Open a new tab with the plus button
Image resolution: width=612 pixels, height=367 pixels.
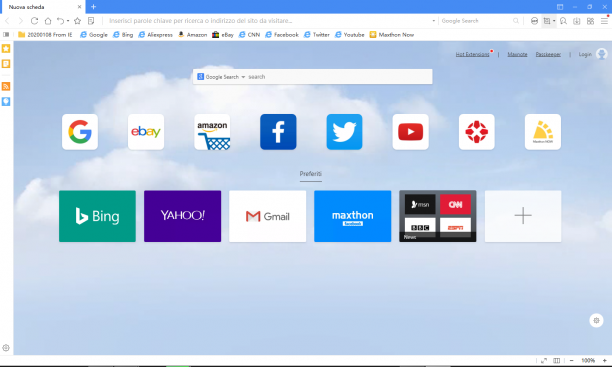coord(93,7)
